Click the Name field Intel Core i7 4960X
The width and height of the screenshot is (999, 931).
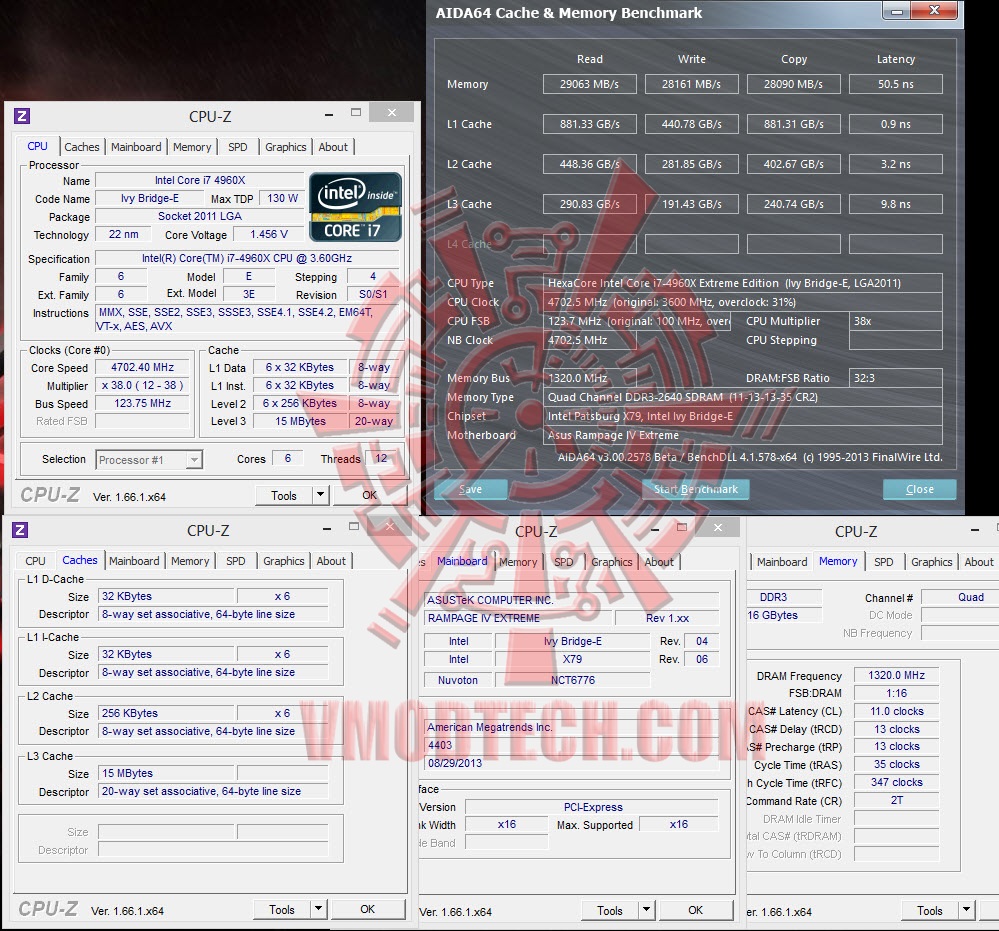coord(199,180)
